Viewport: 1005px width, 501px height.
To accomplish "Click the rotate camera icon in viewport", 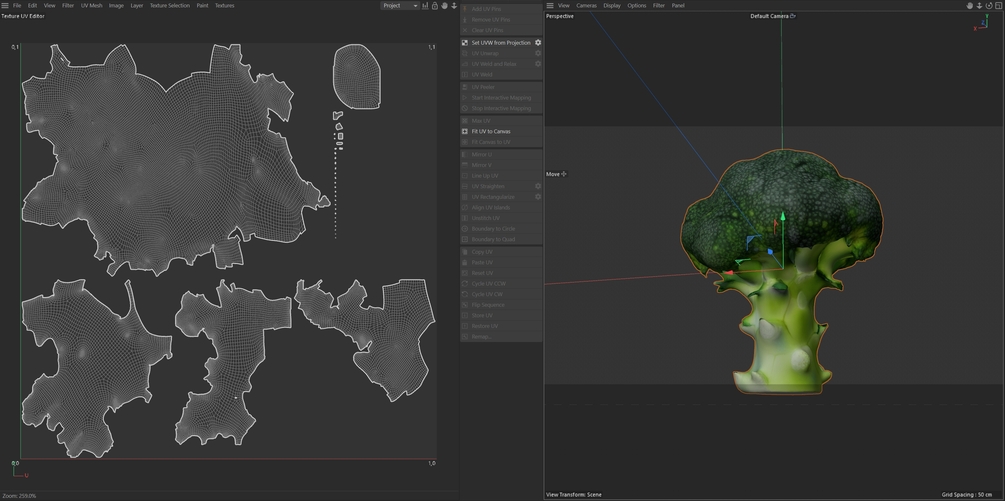I will pos(989,5).
